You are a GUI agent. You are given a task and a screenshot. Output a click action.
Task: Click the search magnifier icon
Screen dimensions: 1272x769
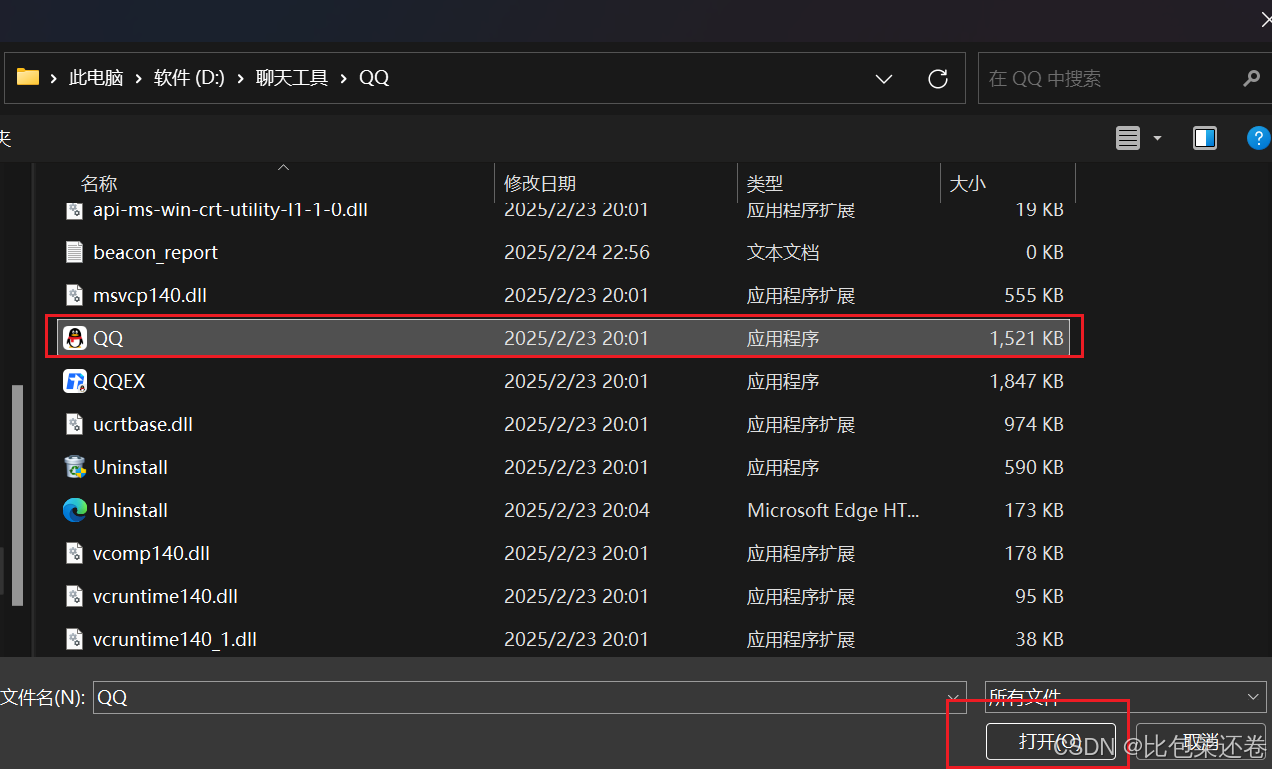1251,78
